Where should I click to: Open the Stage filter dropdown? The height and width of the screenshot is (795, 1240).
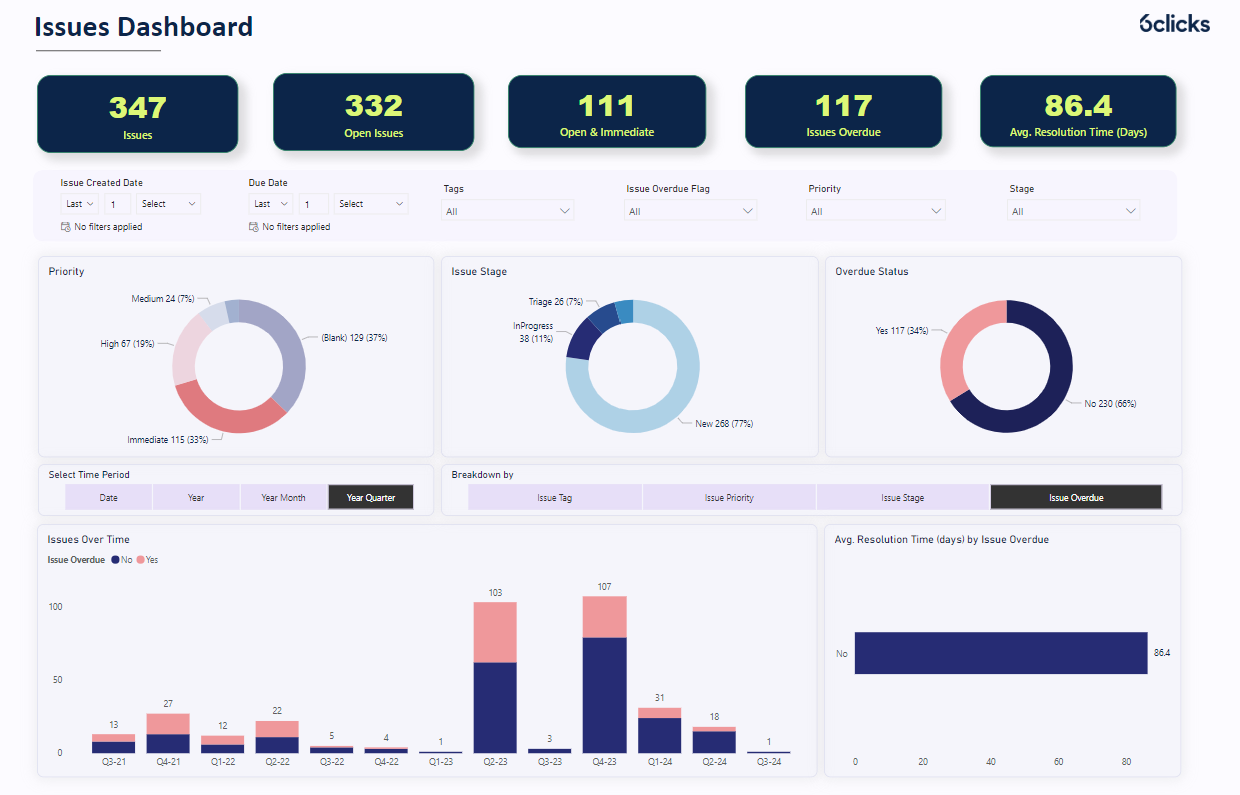pos(1073,210)
